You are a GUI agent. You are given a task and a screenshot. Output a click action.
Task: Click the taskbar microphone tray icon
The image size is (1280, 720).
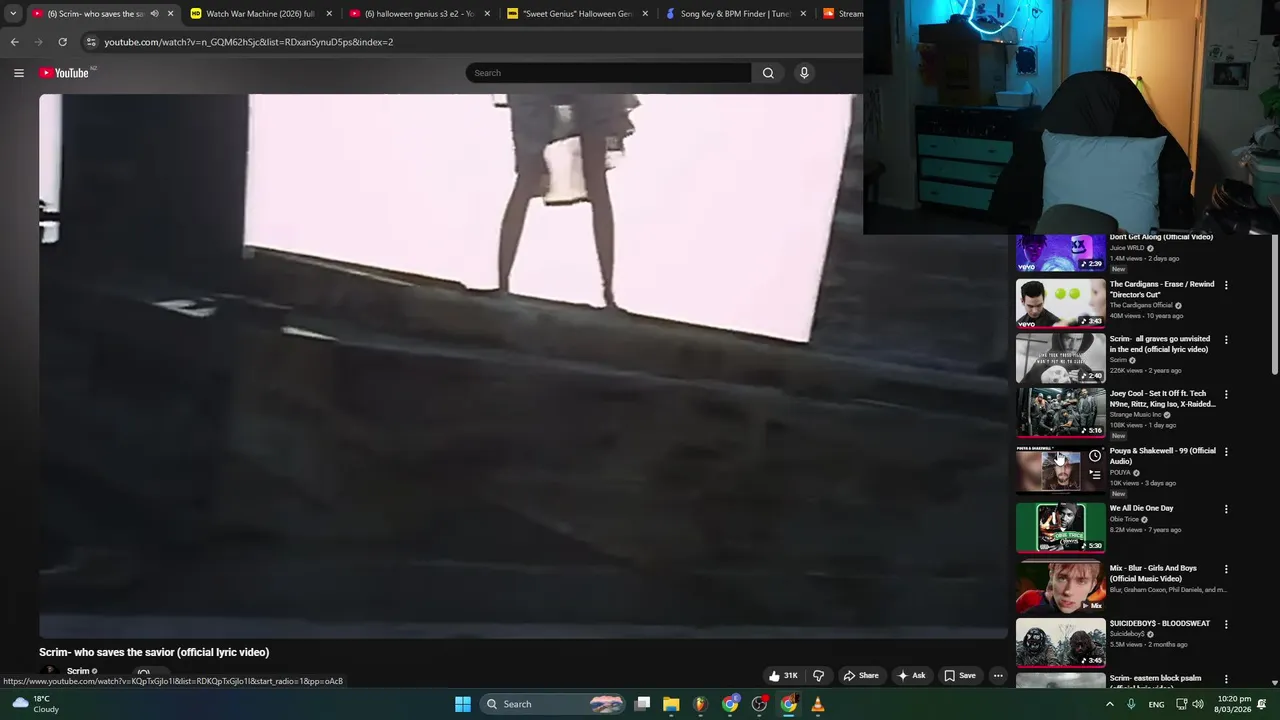1131,704
